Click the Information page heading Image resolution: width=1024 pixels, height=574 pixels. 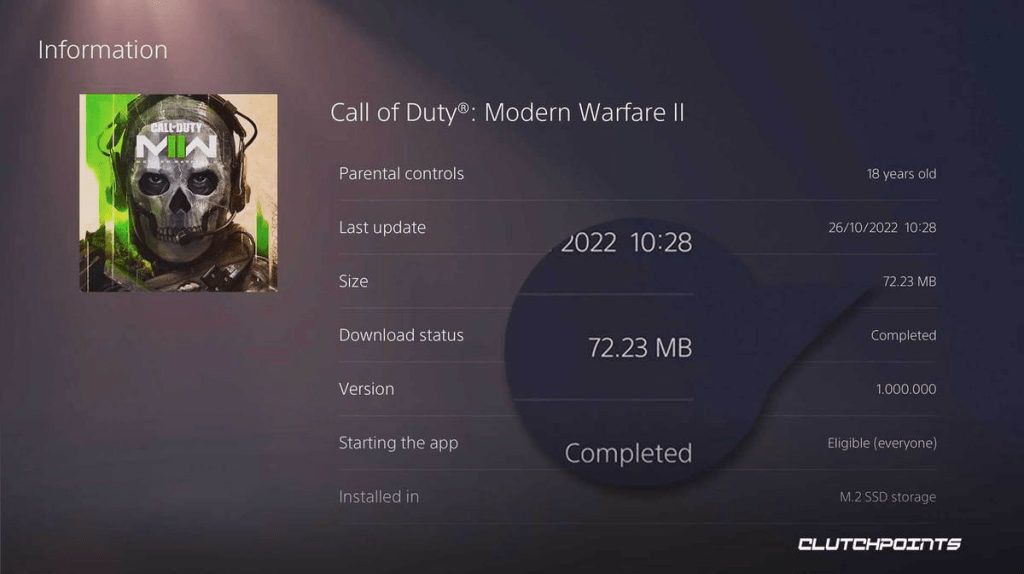click(x=103, y=50)
